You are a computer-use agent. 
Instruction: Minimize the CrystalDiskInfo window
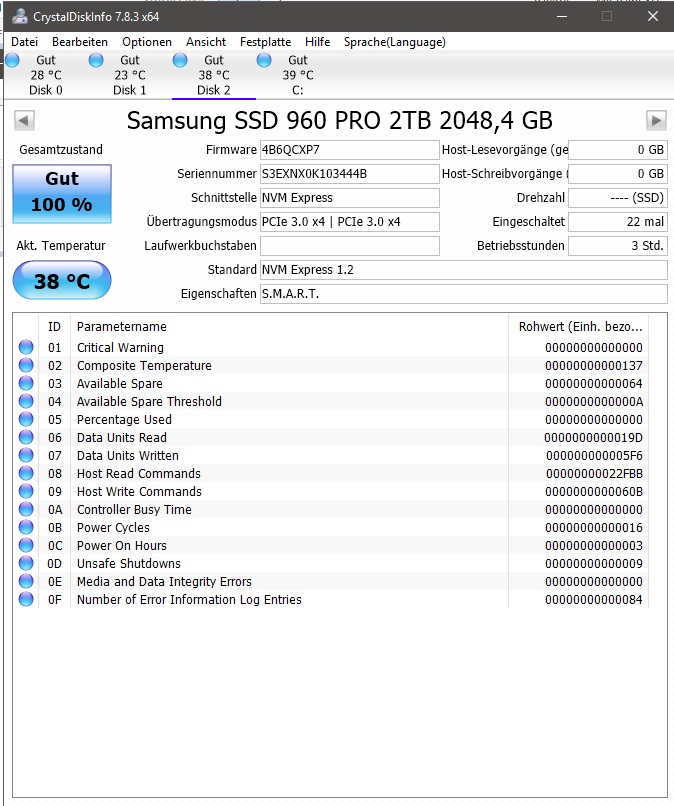coord(562,16)
